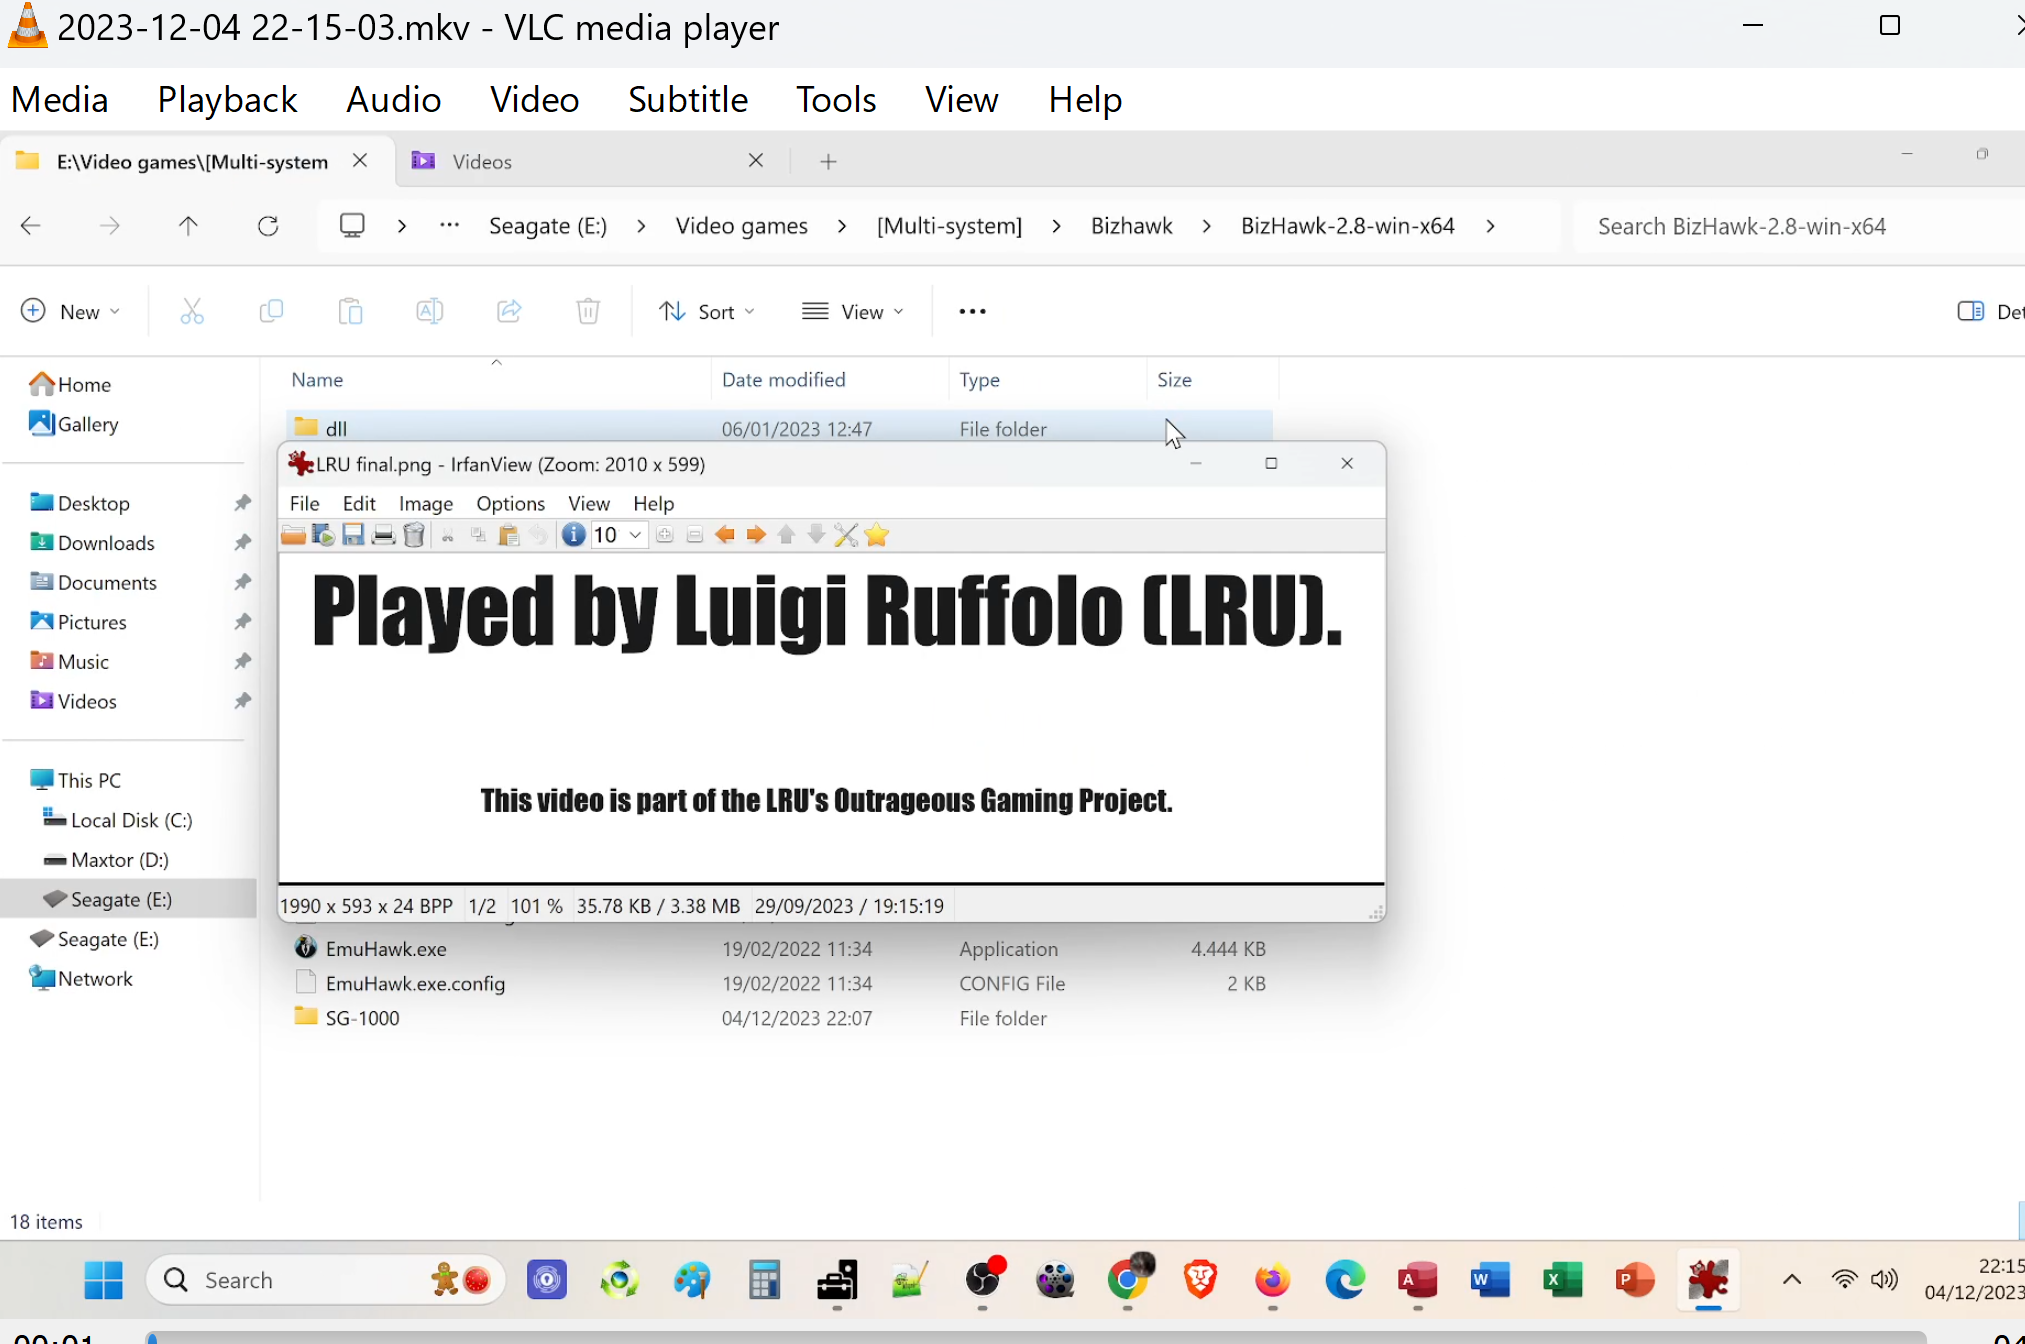This screenshot has height=1344, width=2025.
Task: Click Bizhawk in the address breadcrumb
Action: tap(1131, 226)
